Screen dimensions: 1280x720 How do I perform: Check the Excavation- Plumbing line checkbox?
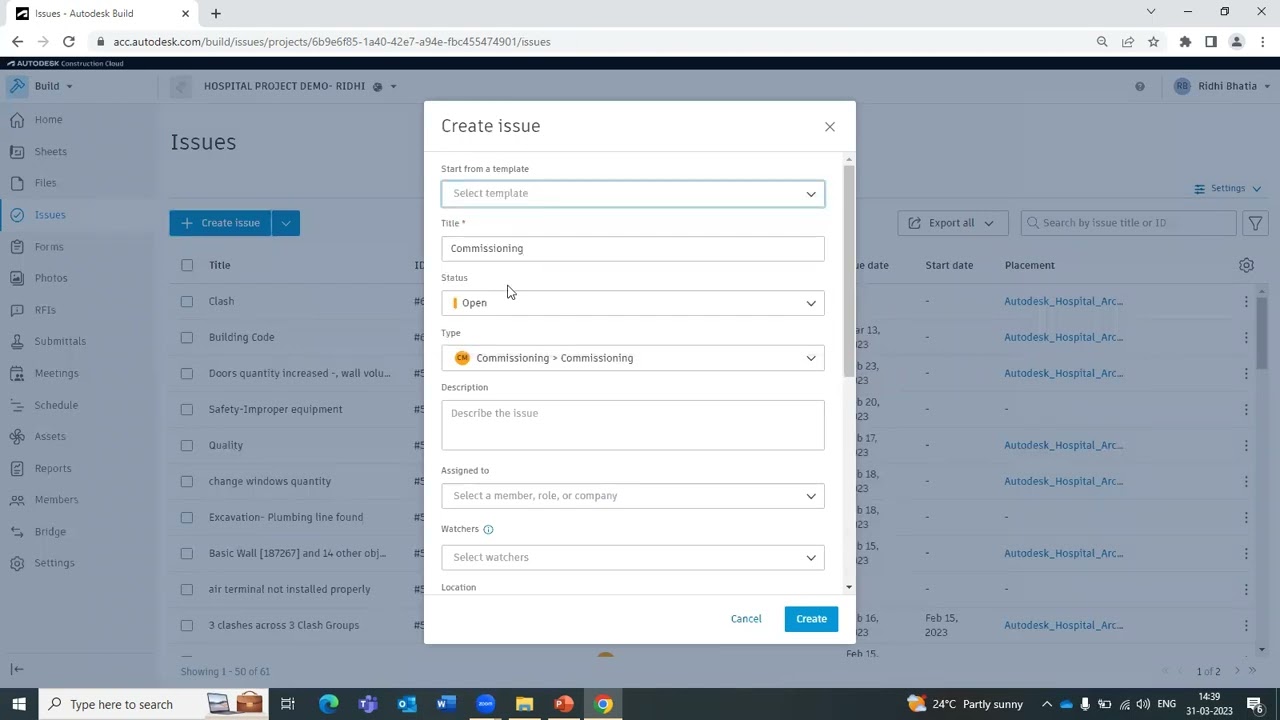click(x=187, y=517)
